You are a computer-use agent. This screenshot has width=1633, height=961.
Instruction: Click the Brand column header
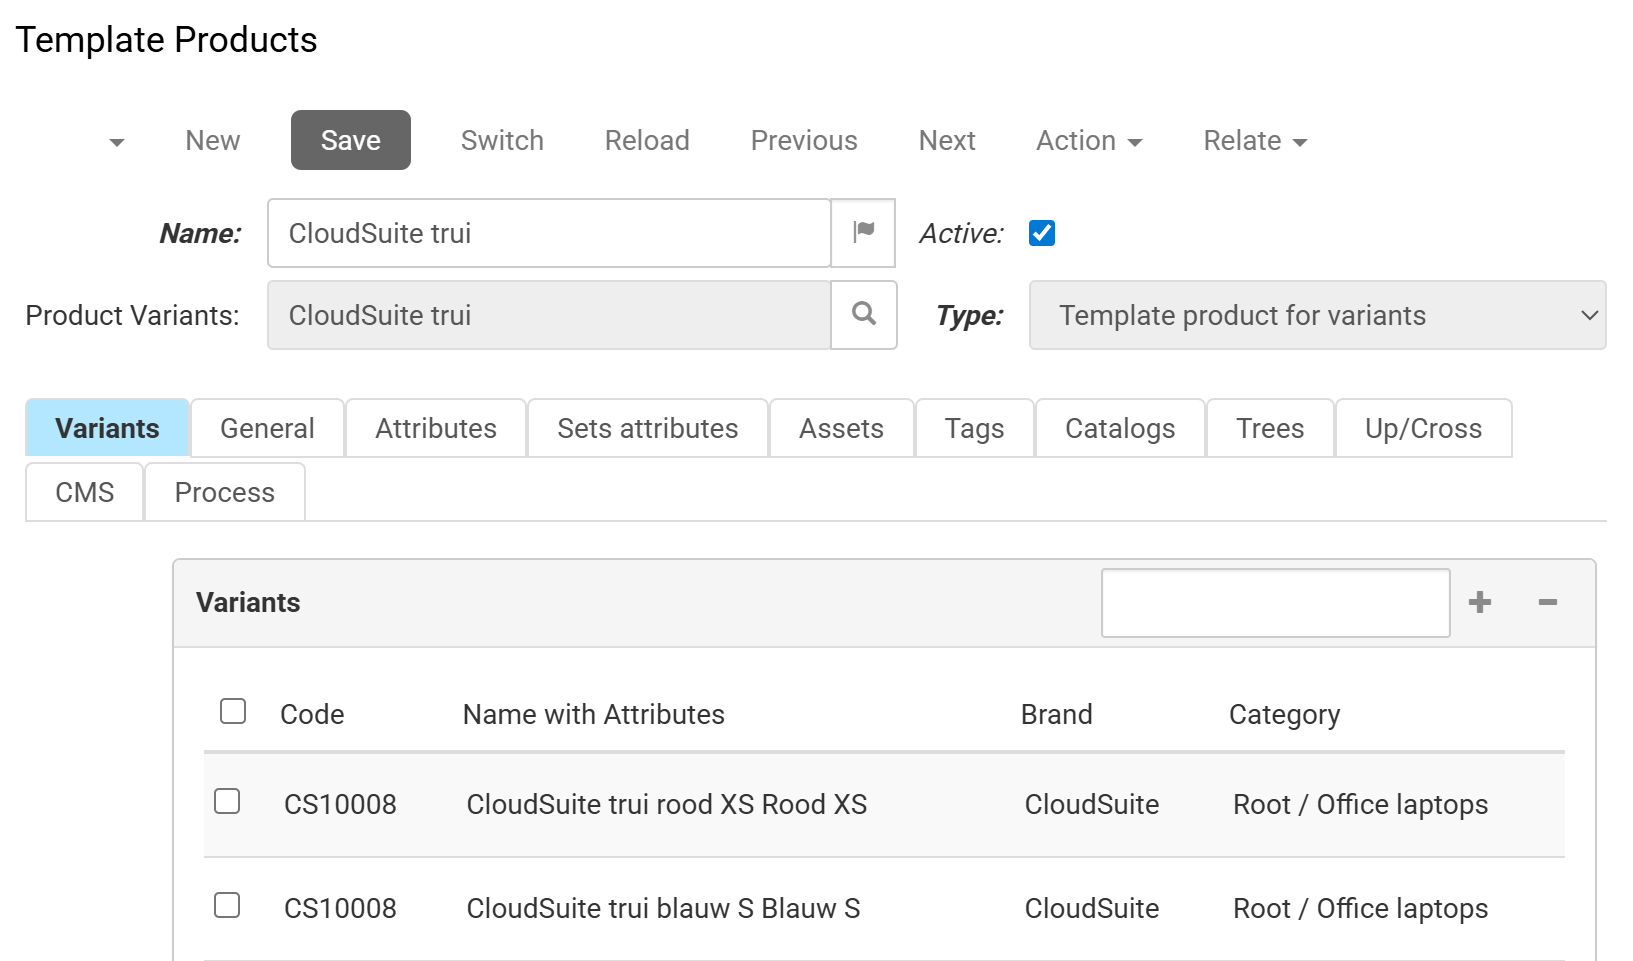tap(1056, 714)
